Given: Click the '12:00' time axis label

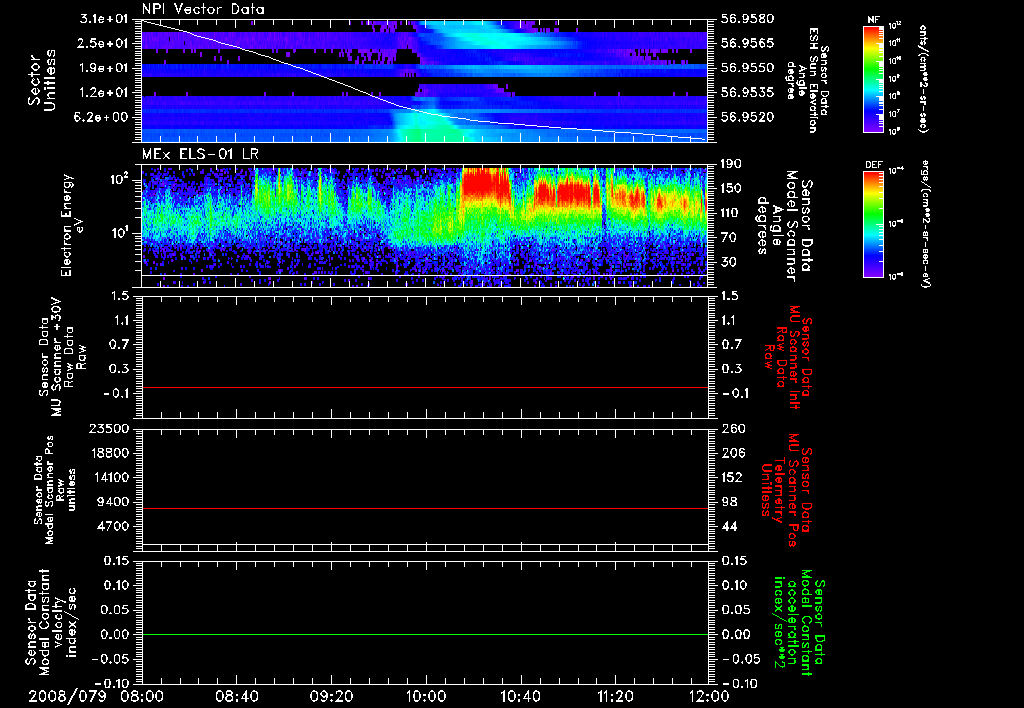Looking at the screenshot, I should 709,696.
